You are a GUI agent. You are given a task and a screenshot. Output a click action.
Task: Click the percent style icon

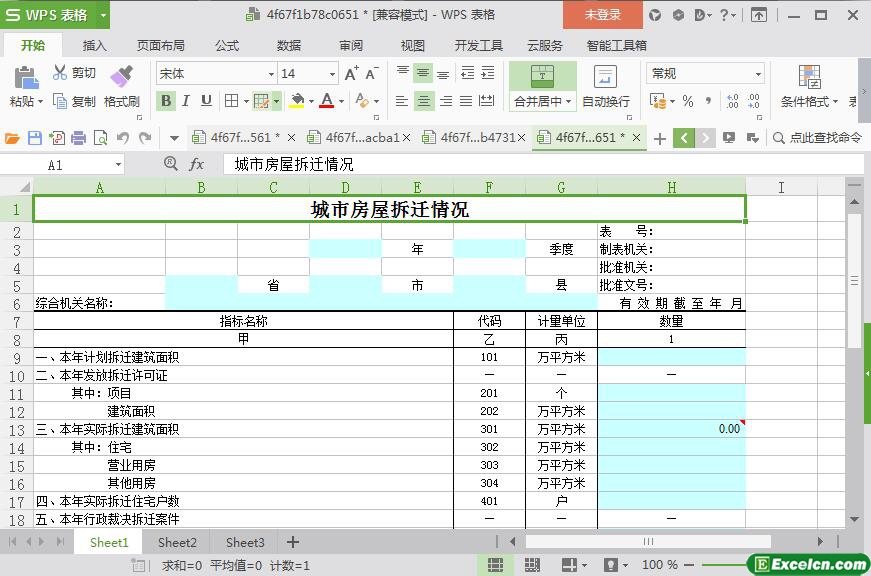[687, 101]
